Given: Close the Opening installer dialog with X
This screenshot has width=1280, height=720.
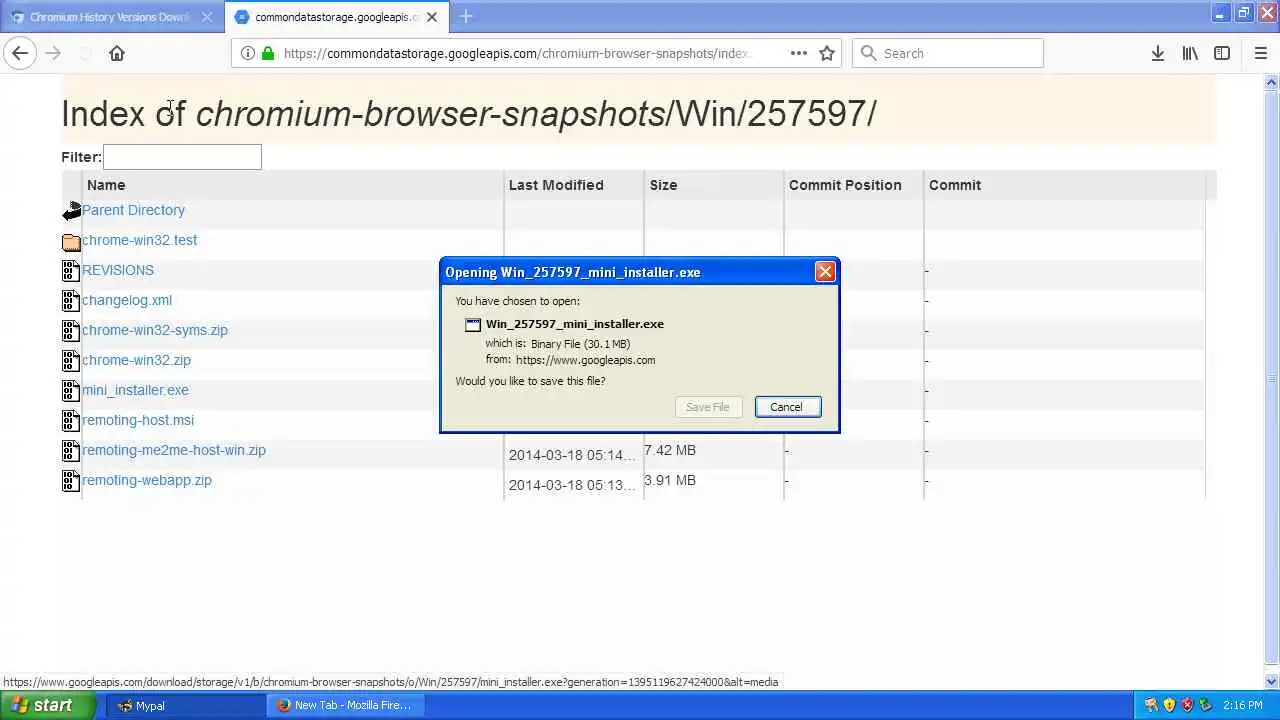Looking at the screenshot, I should pos(825,272).
